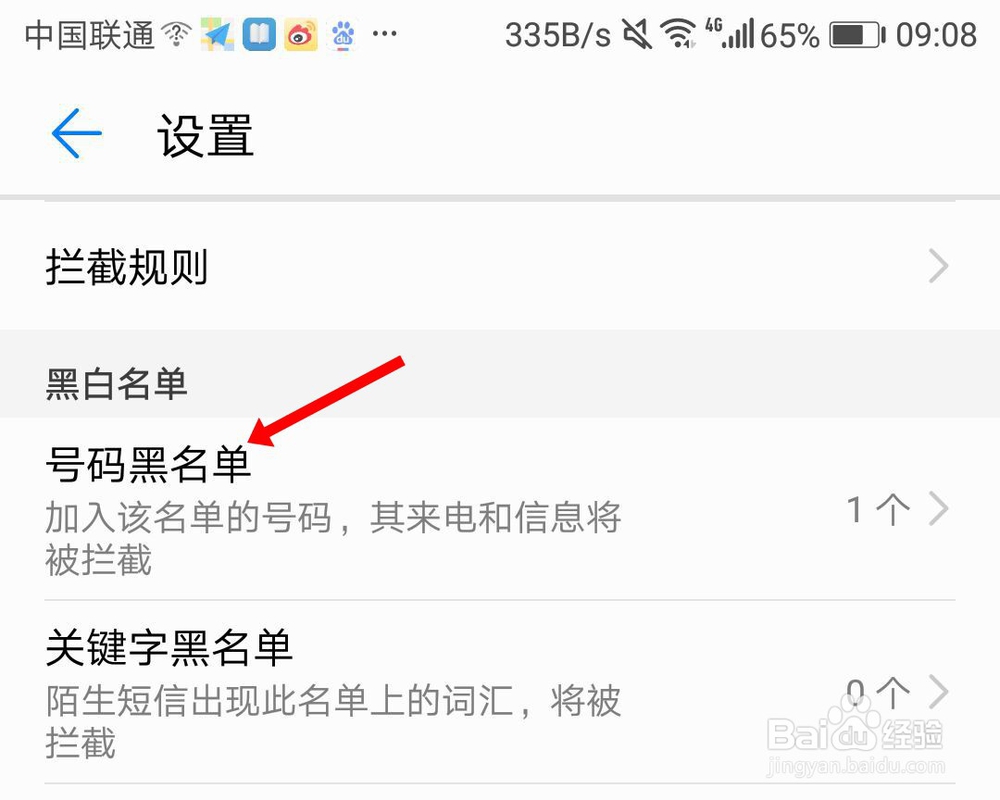The image size is (1000, 800).
Task: Tap the 设置 page title
Action: click(x=205, y=135)
